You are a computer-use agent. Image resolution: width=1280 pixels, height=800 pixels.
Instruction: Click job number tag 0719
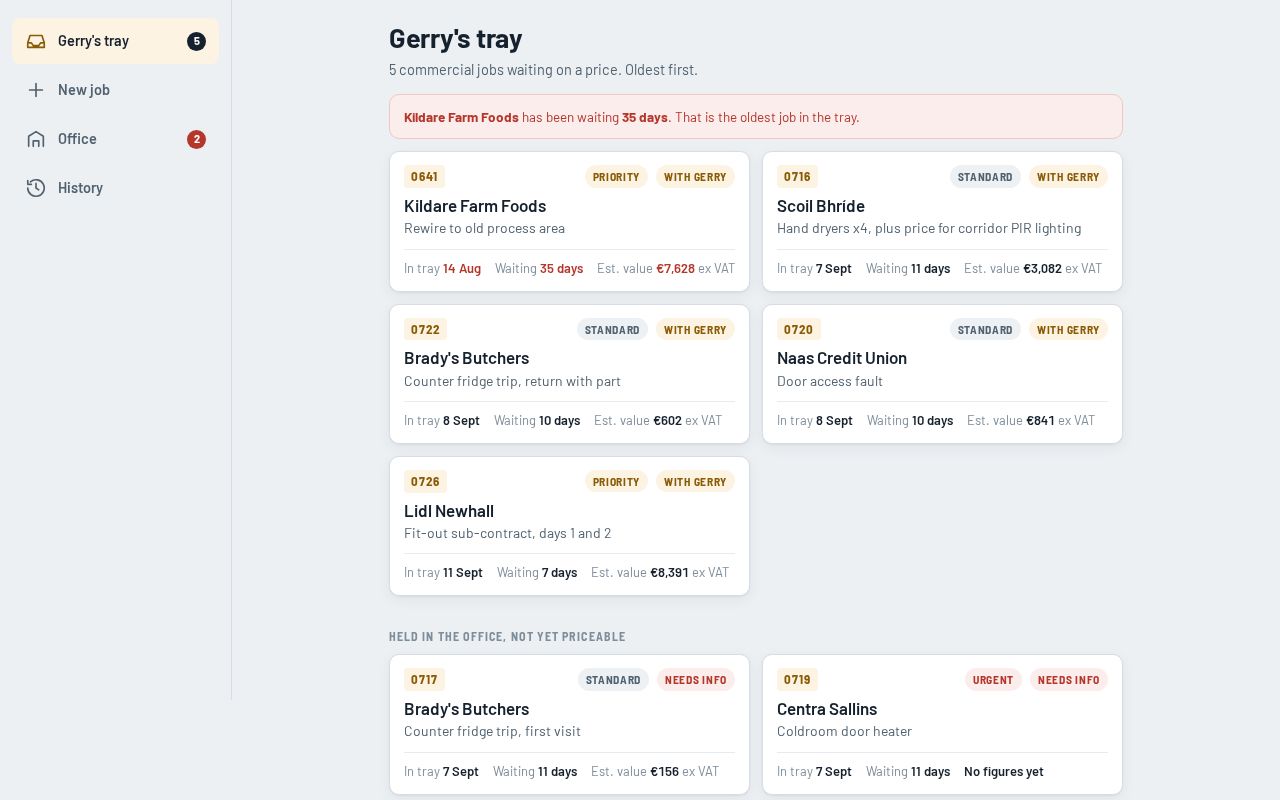tap(797, 680)
